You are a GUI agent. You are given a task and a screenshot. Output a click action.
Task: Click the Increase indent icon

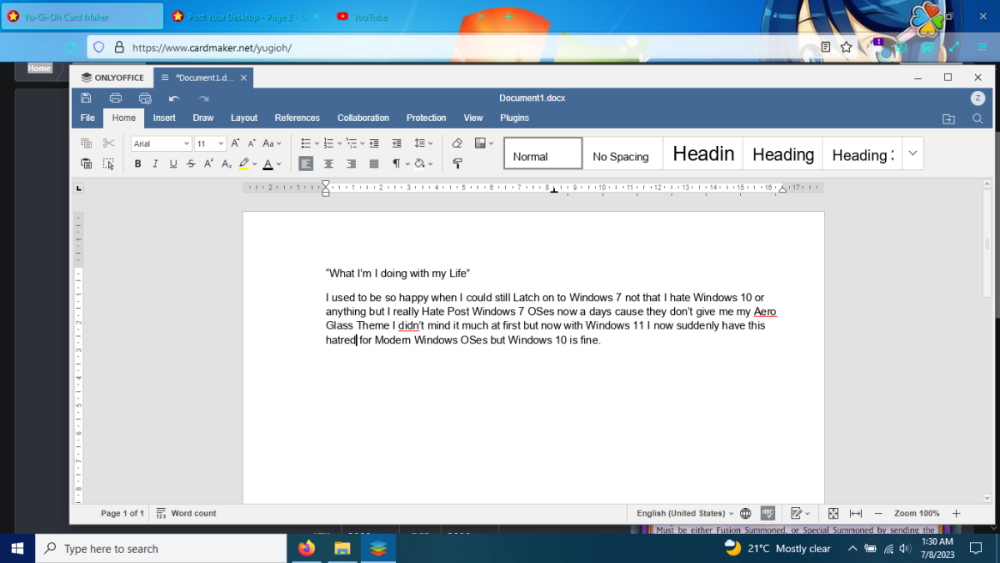click(x=397, y=144)
